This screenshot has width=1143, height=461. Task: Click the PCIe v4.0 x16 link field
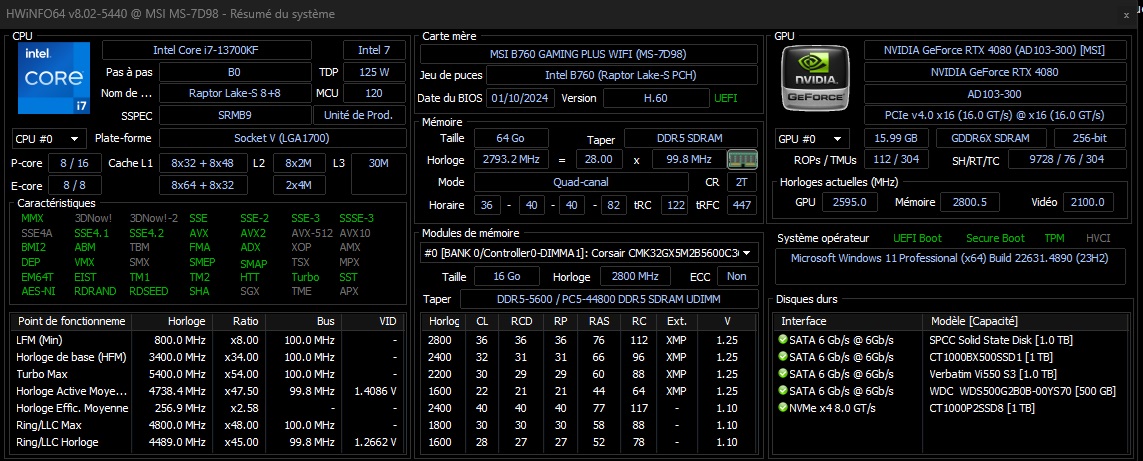(x=994, y=115)
